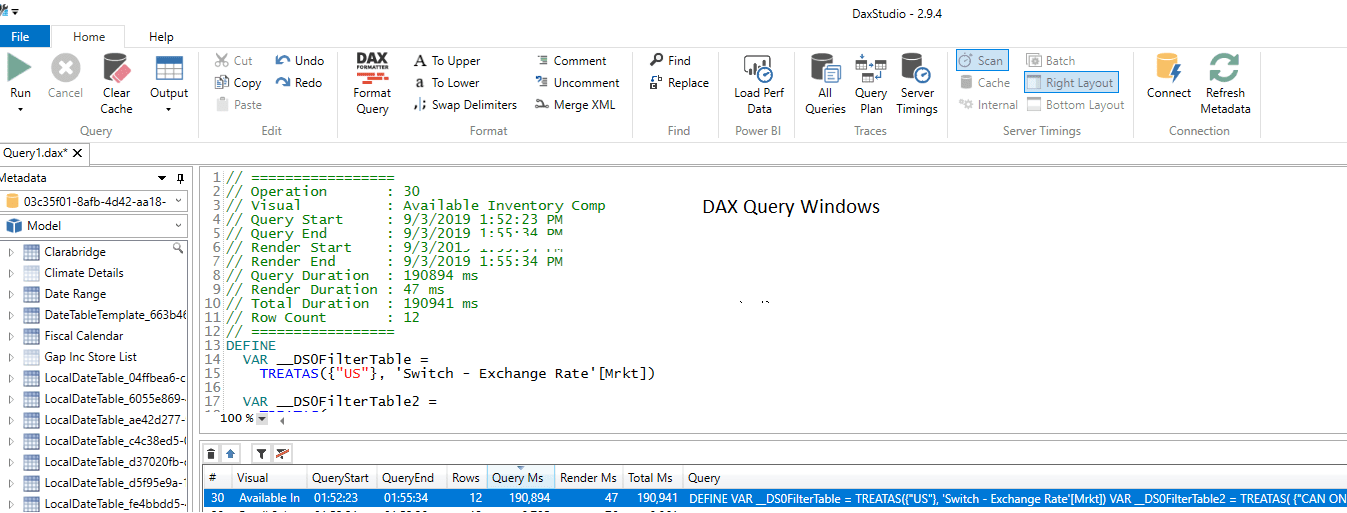Expand the Clarabridge table

(12, 252)
